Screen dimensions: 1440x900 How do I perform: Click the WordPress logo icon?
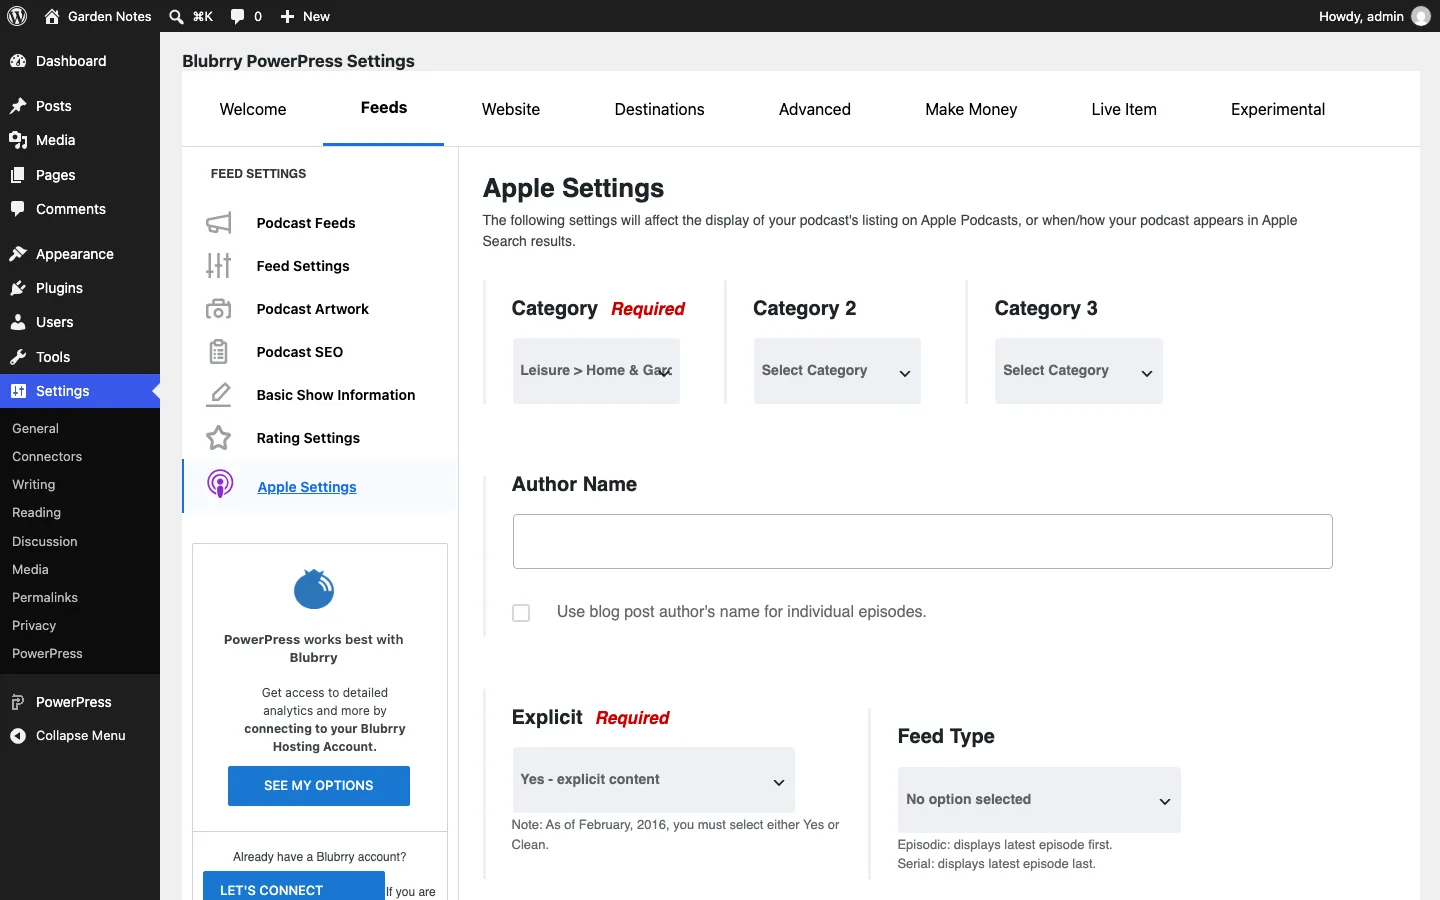pos(17,16)
